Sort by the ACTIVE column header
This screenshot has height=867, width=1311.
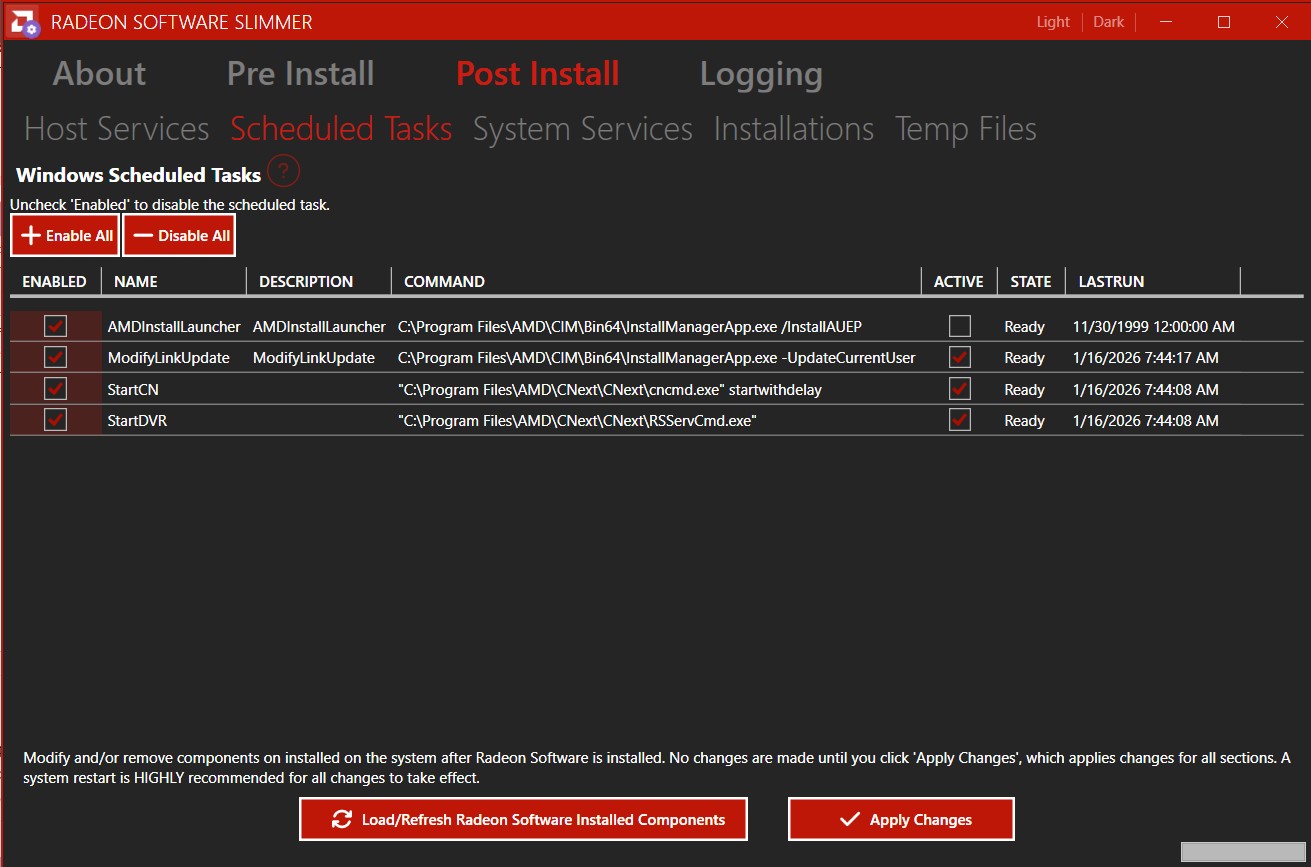tap(959, 281)
